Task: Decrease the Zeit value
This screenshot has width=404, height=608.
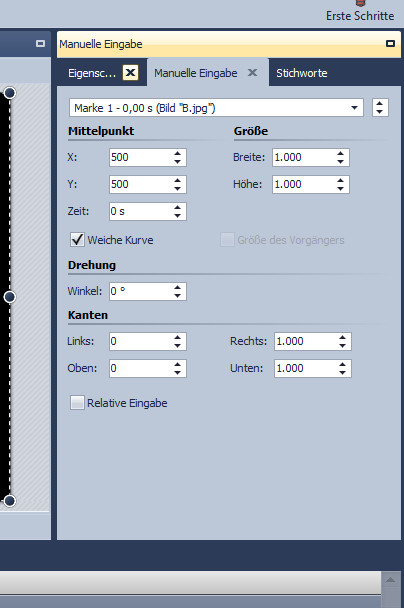Action: [178, 216]
